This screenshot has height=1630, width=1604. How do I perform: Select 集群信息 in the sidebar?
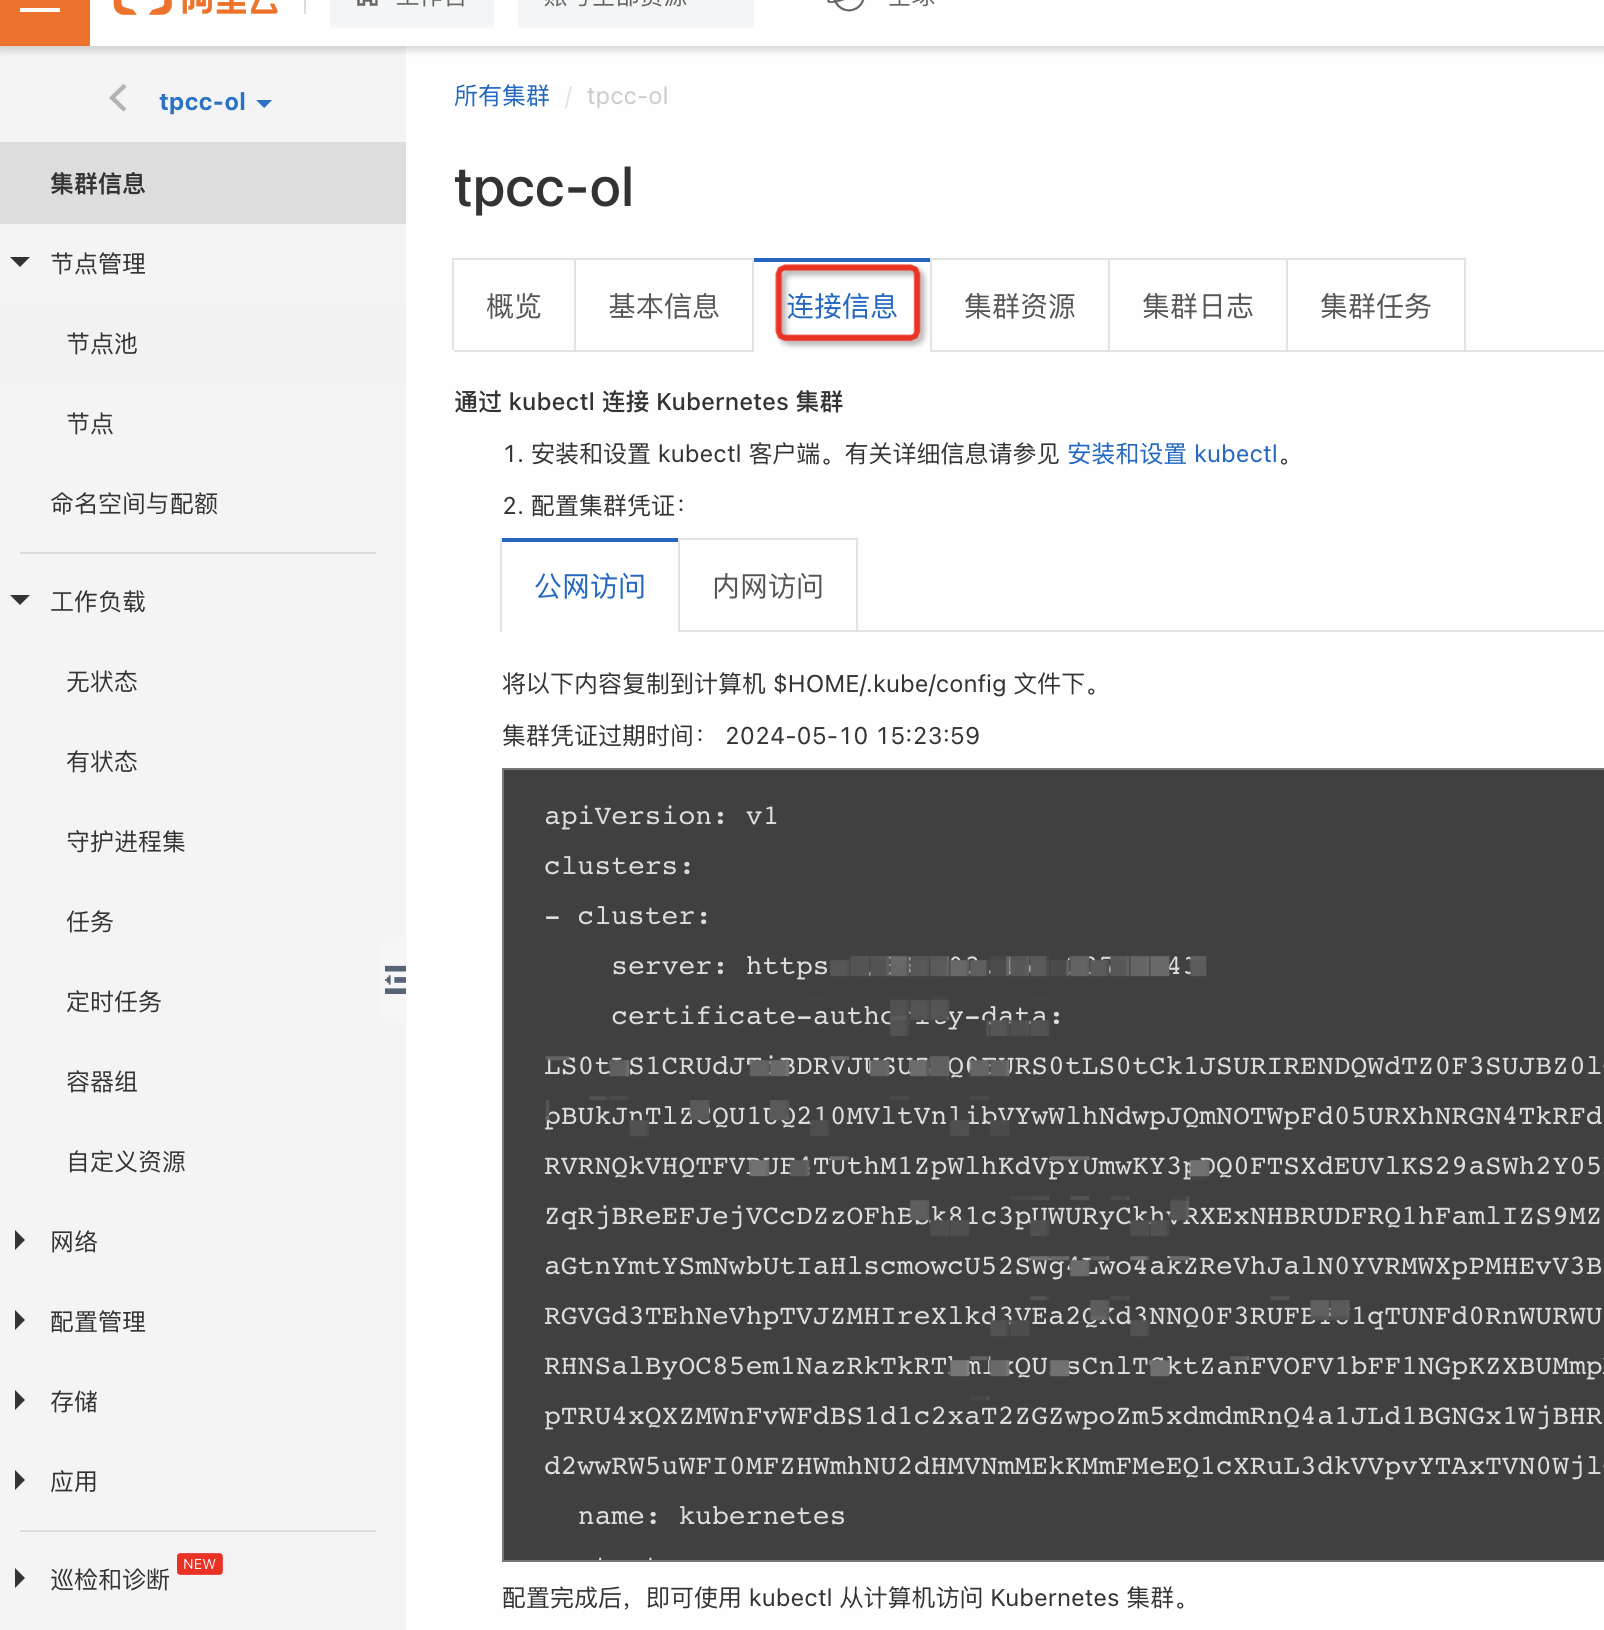pyautogui.click(x=203, y=183)
